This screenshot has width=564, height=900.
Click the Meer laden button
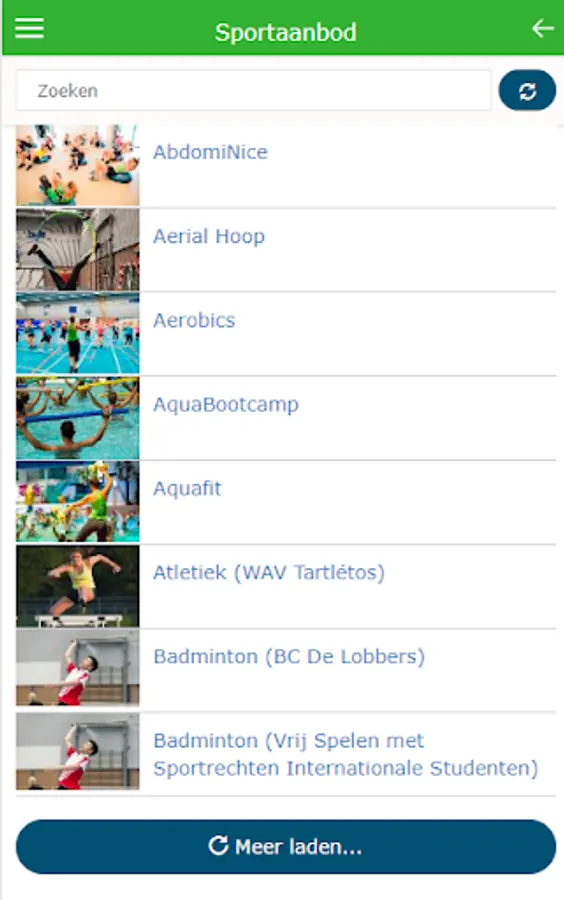pos(286,847)
